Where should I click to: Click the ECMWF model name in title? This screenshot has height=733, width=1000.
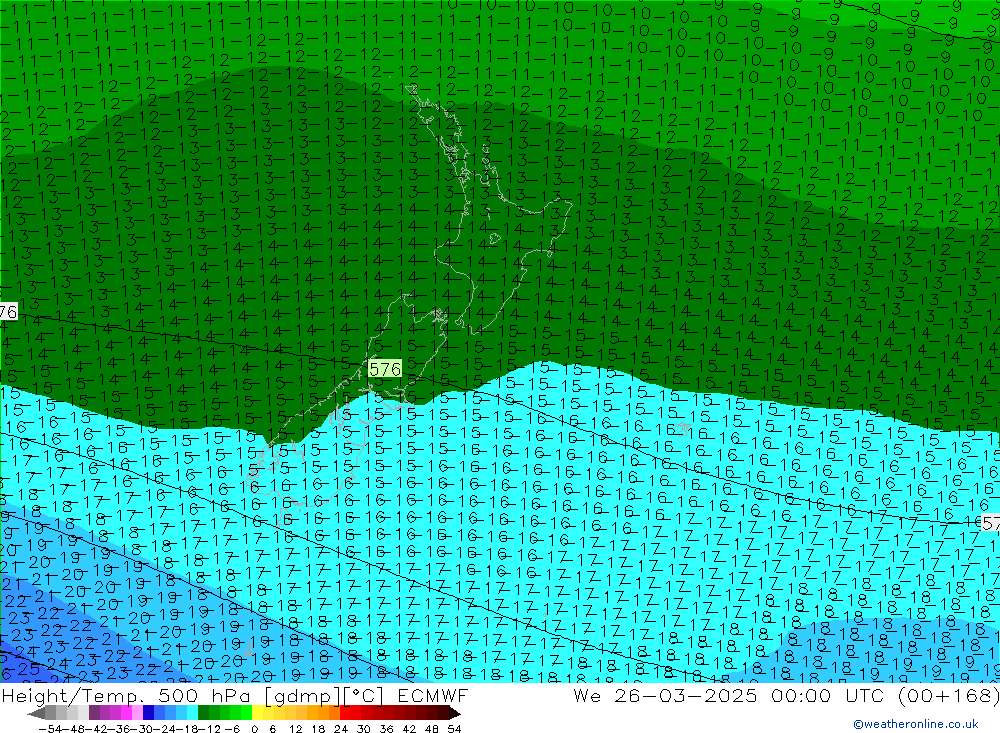click(x=433, y=695)
